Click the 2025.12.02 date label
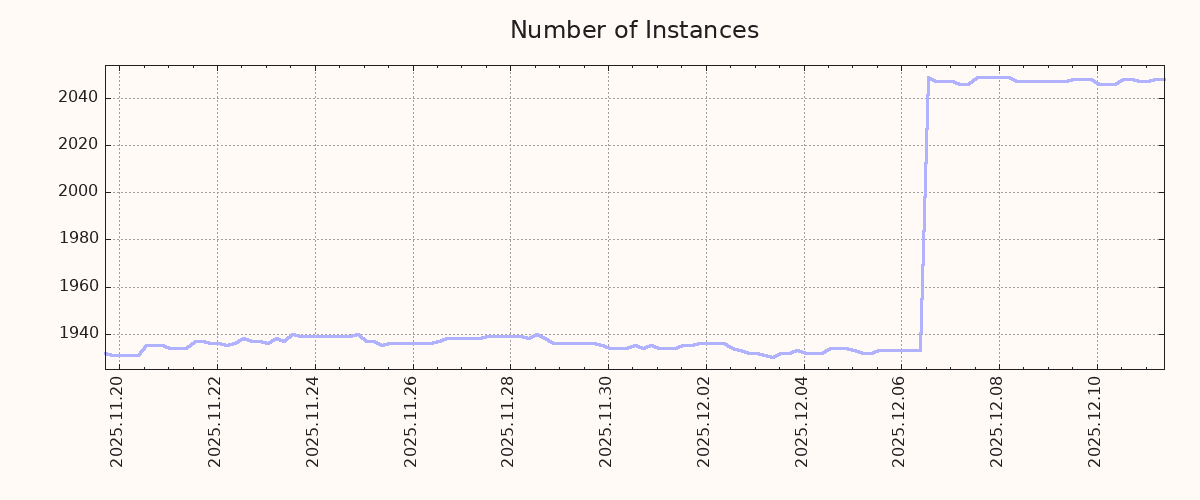 click(x=704, y=421)
